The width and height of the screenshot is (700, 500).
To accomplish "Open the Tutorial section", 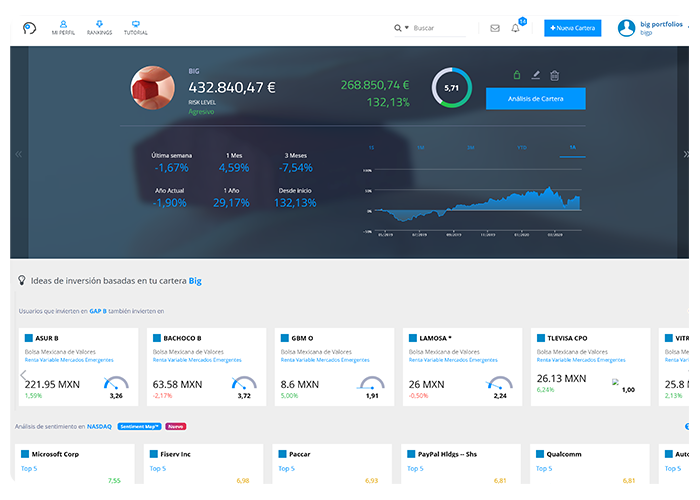I will [136, 27].
